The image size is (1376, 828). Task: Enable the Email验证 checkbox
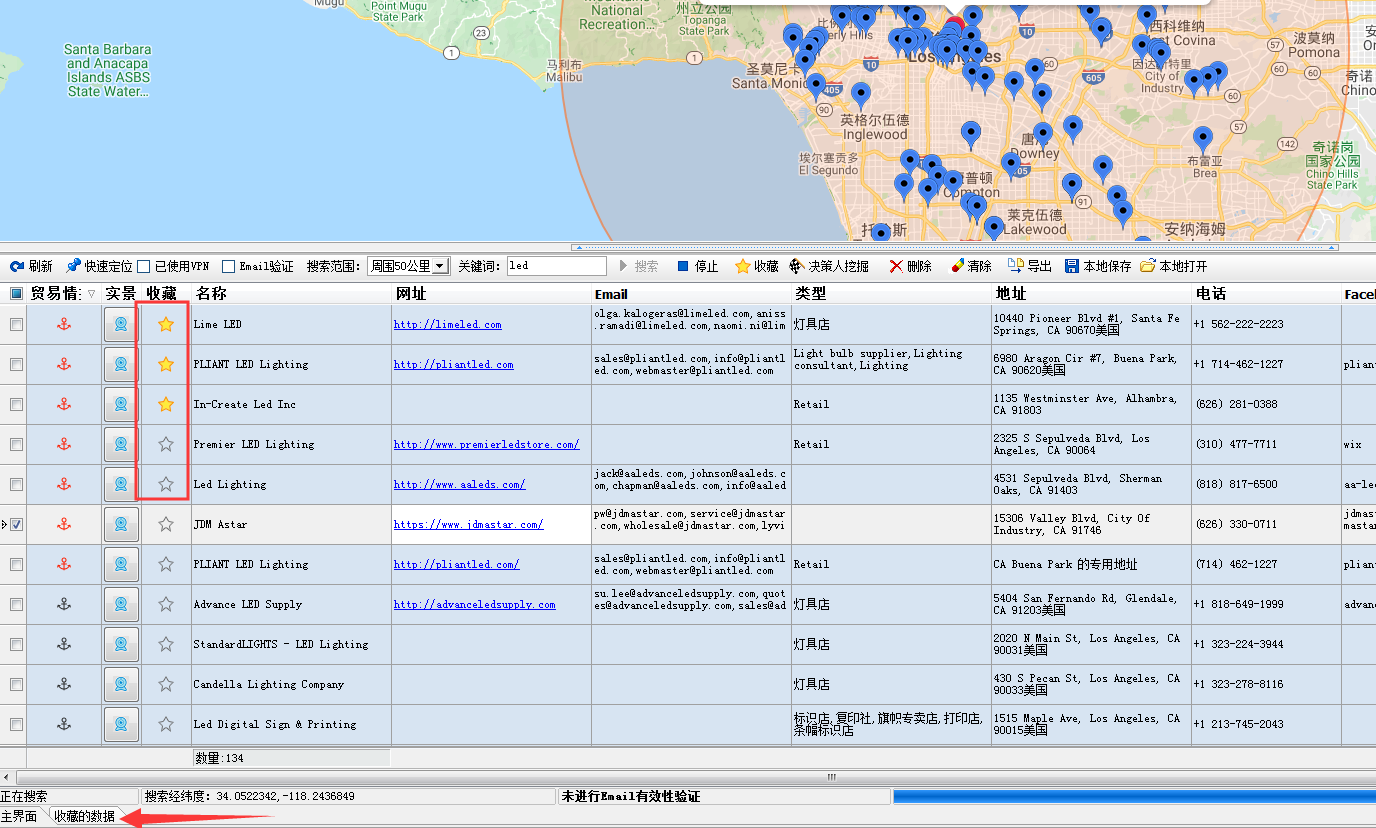[228, 267]
